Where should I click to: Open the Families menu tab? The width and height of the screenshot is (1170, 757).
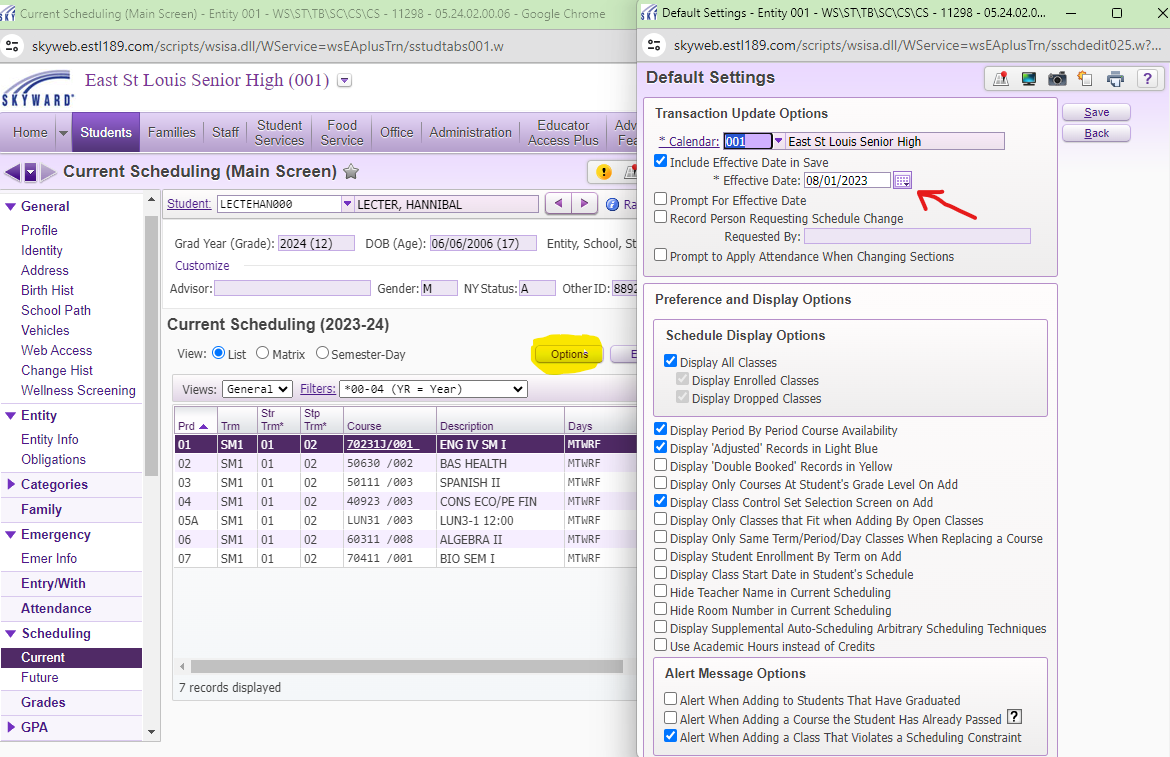(x=172, y=132)
